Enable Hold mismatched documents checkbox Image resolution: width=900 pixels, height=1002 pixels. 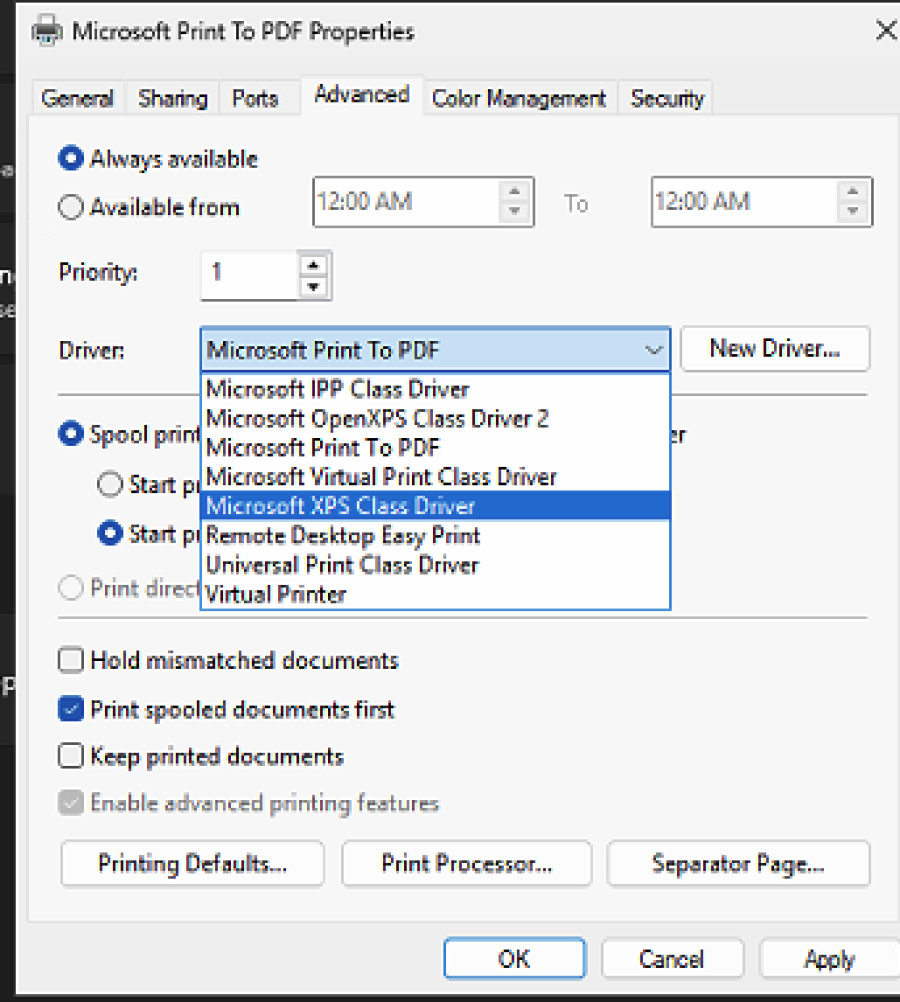tap(71, 661)
